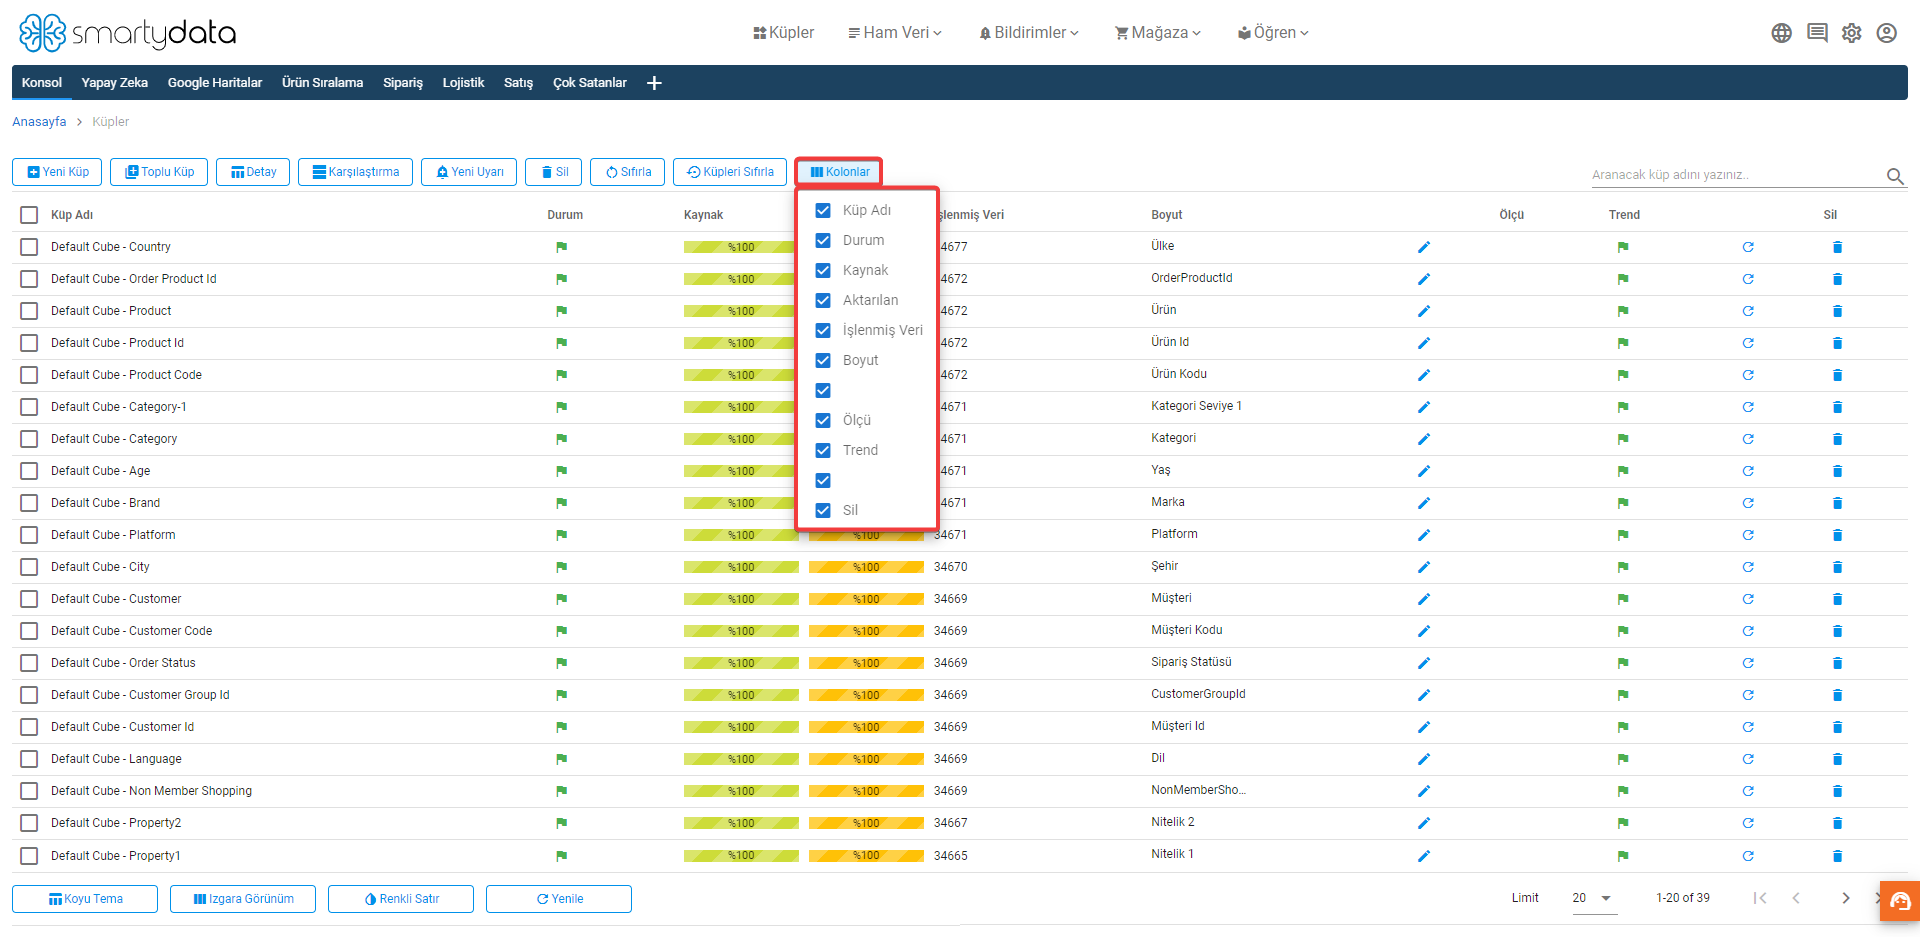Click the Küpleri Sıfırla button
Image resolution: width=1920 pixels, height=937 pixels.
click(730, 172)
